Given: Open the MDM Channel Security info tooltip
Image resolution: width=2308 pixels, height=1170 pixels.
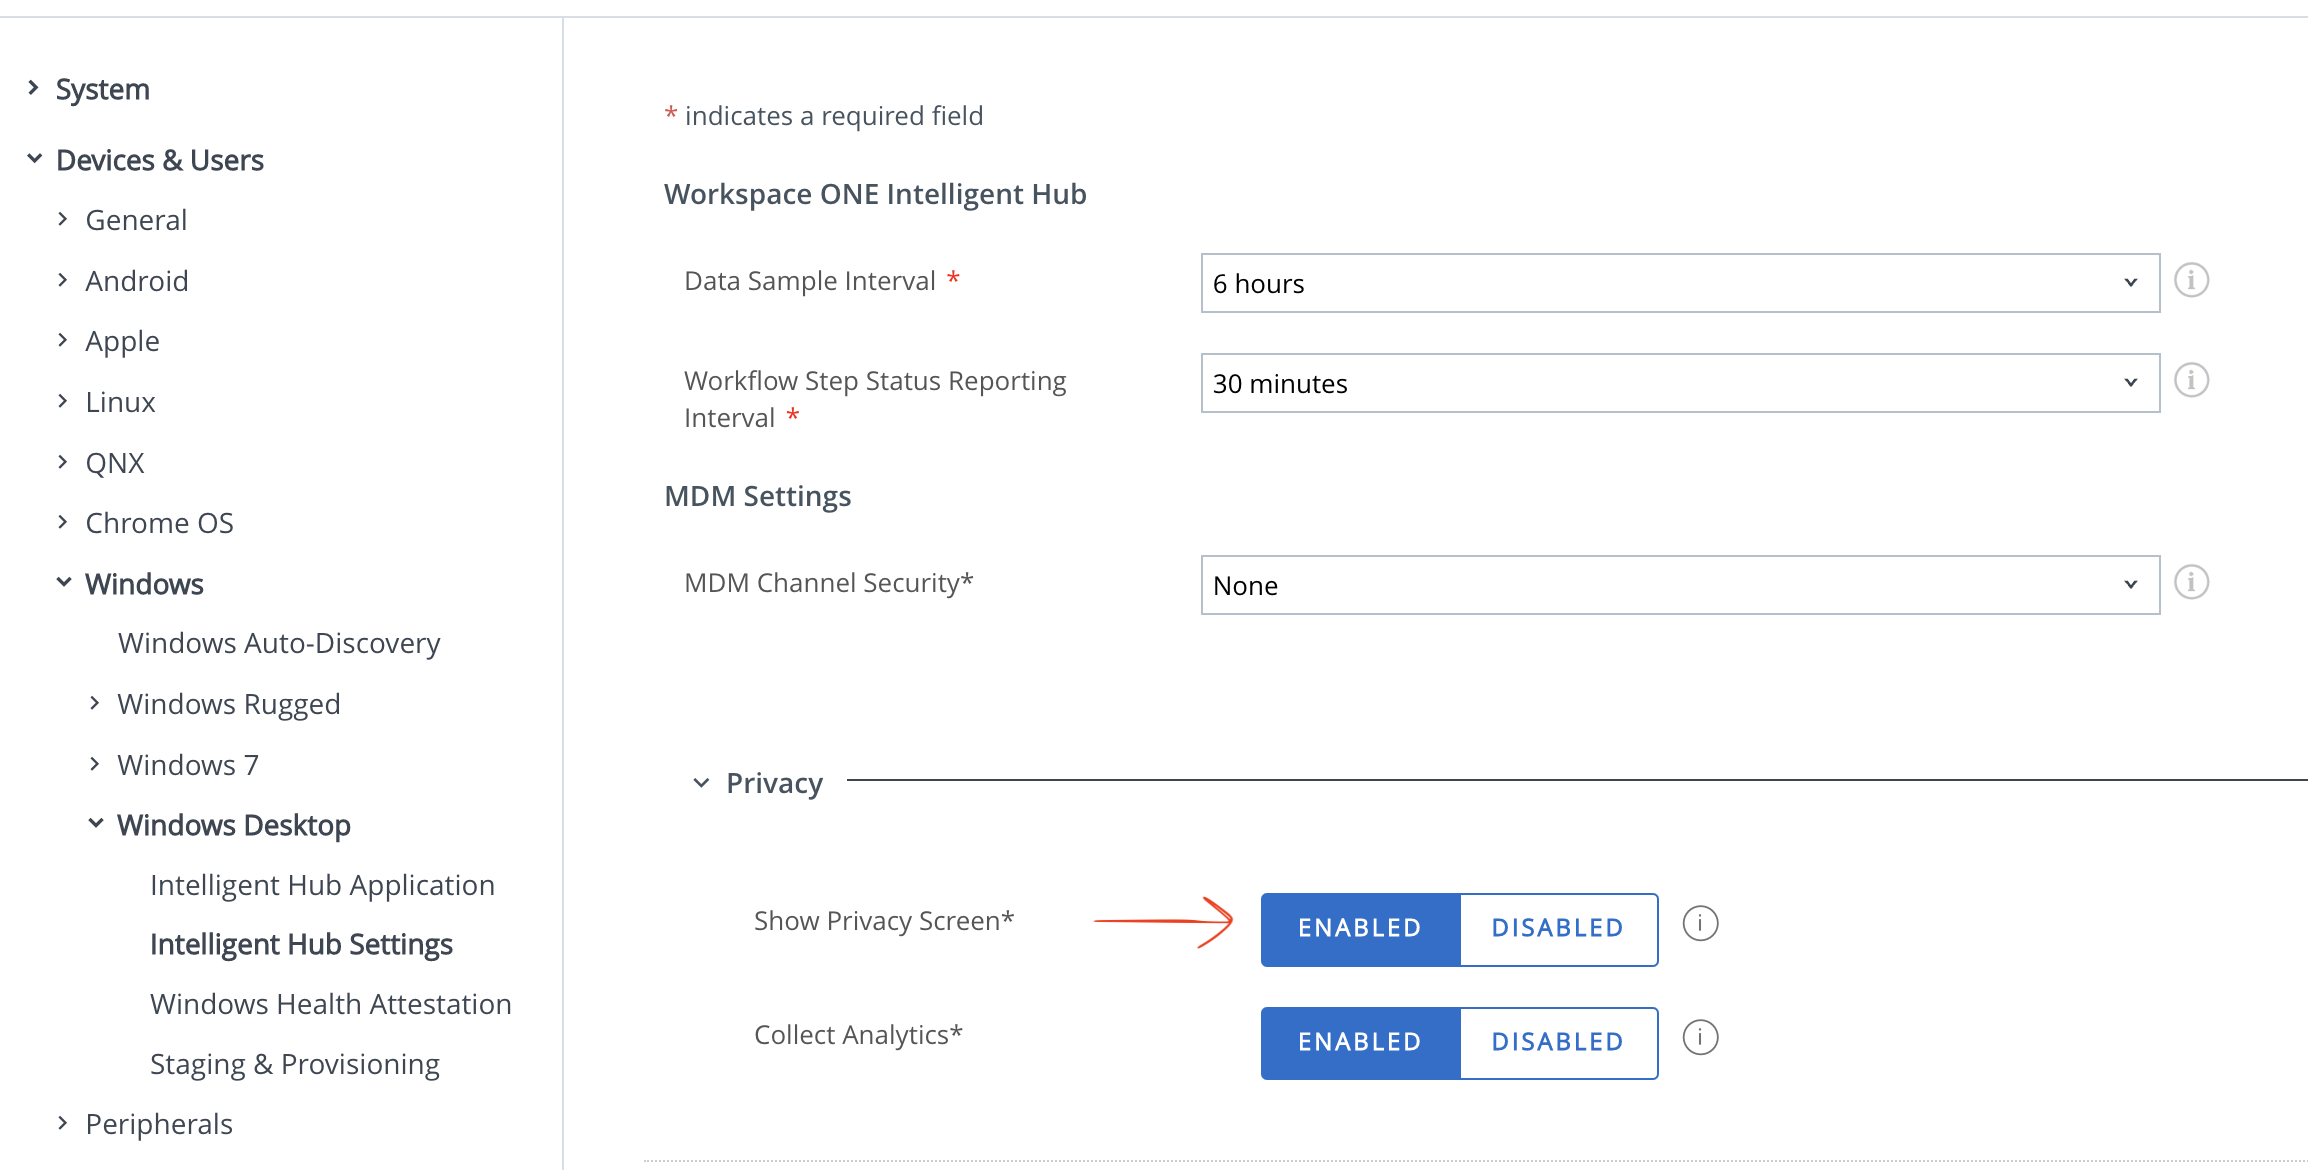Looking at the screenshot, I should coord(2192,583).
